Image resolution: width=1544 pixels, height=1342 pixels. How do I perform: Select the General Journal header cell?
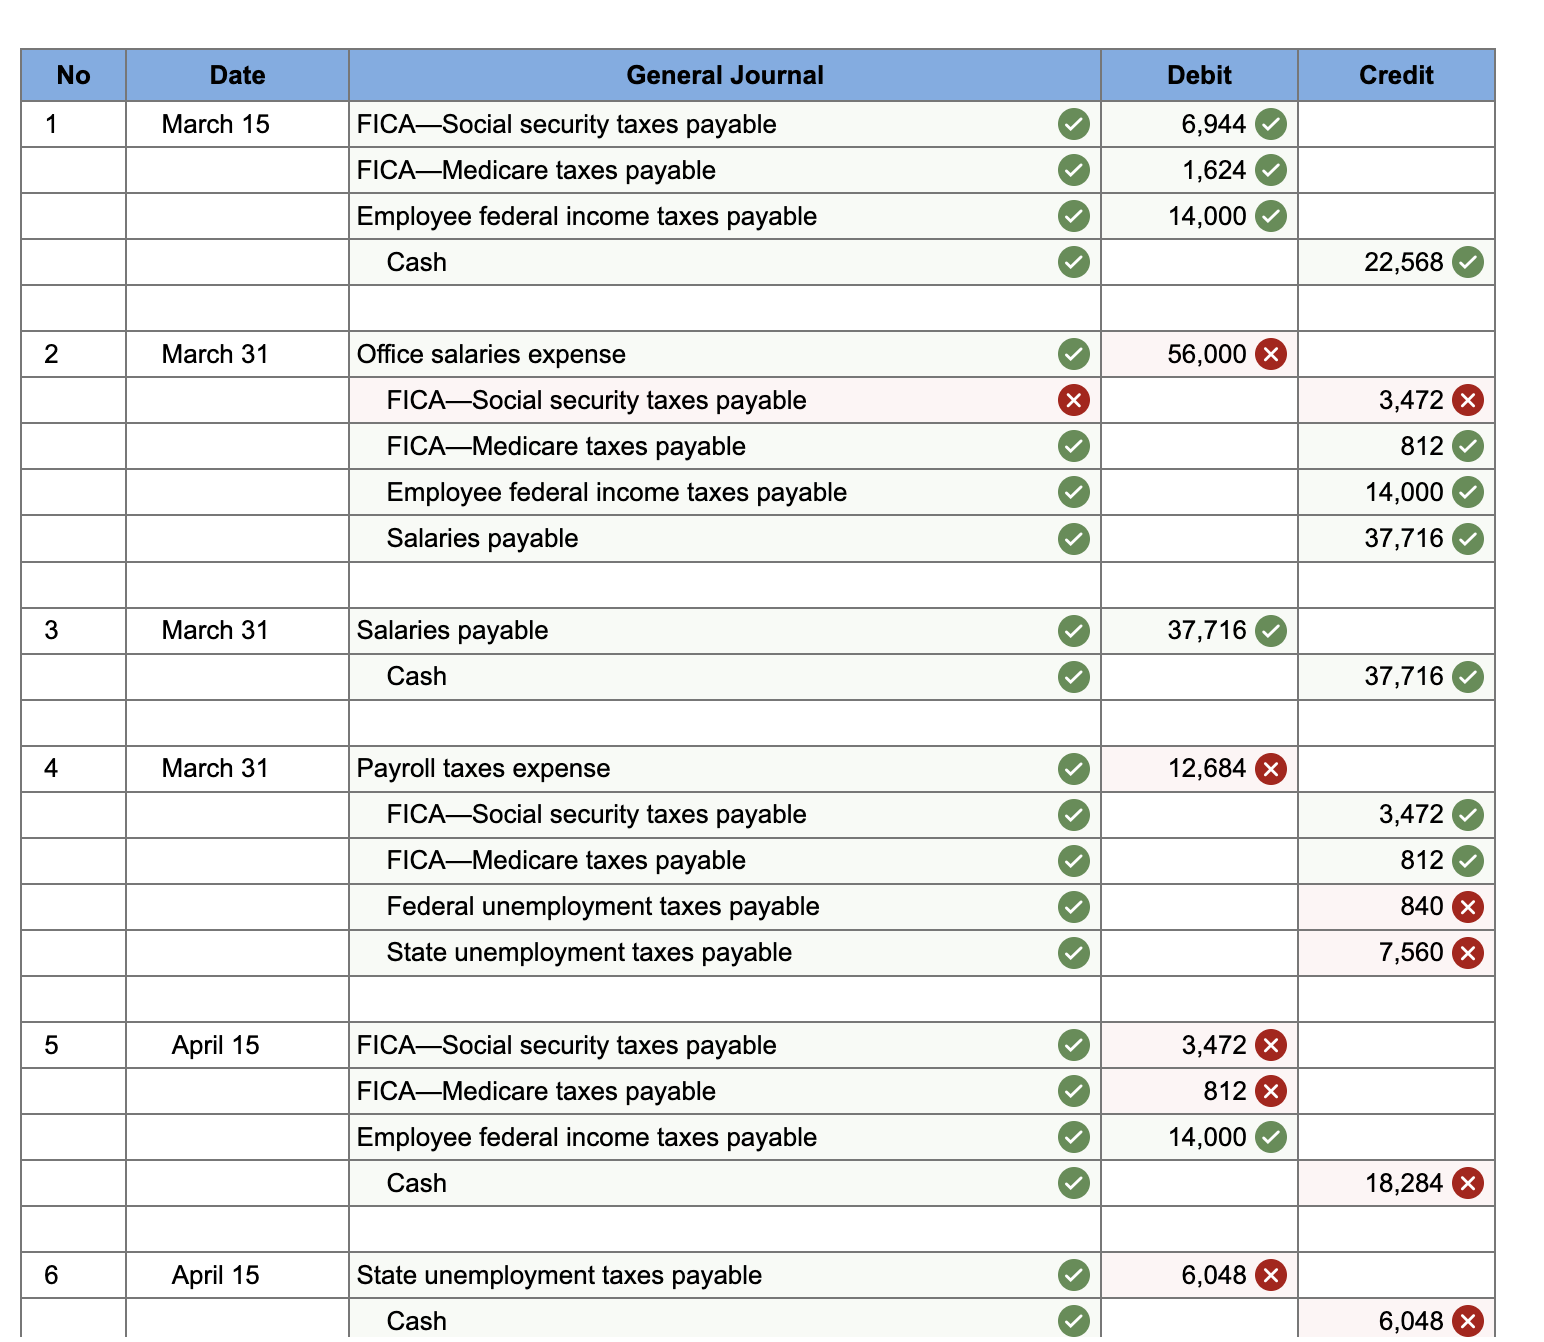pos(723,75)
